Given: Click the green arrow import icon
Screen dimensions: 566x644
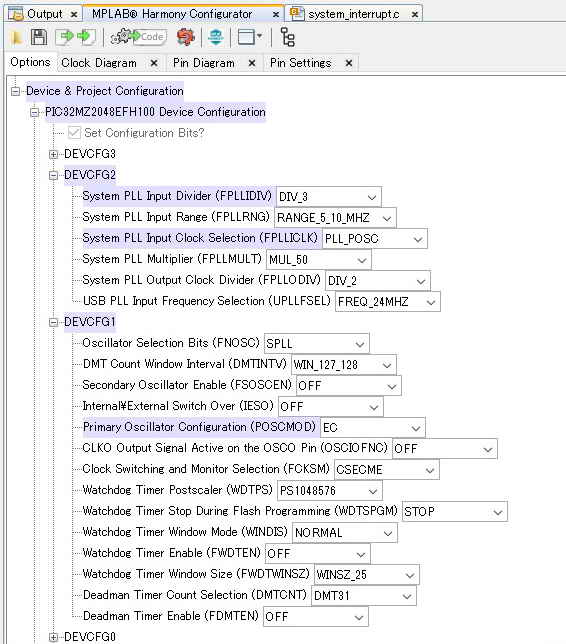Looking at the screenshot, I should 66,37.
